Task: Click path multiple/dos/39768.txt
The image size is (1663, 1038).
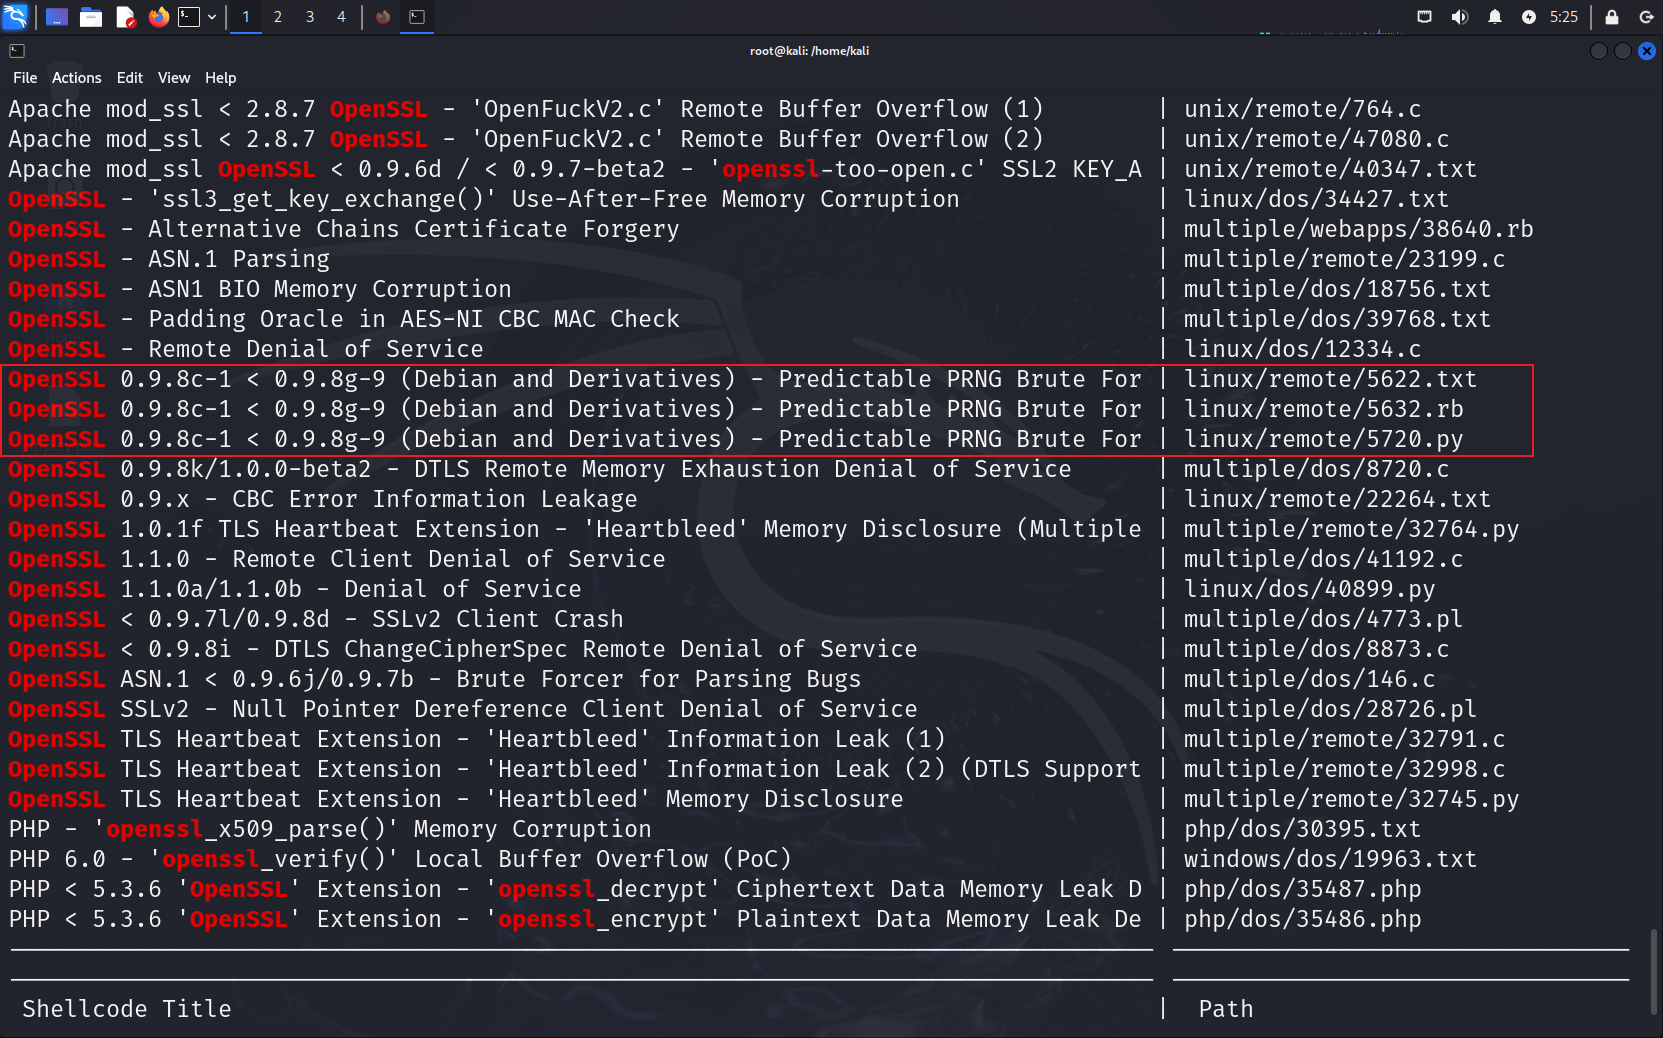Action: pos(1338,319)
